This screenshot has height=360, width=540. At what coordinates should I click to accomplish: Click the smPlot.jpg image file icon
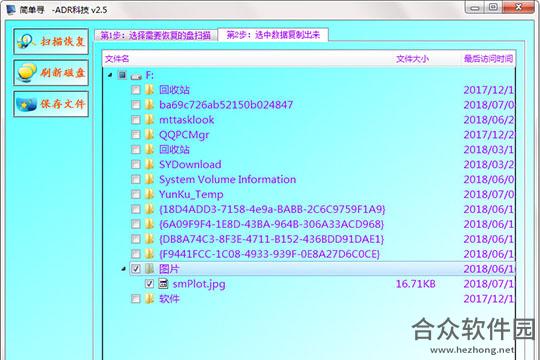point(163,284)
